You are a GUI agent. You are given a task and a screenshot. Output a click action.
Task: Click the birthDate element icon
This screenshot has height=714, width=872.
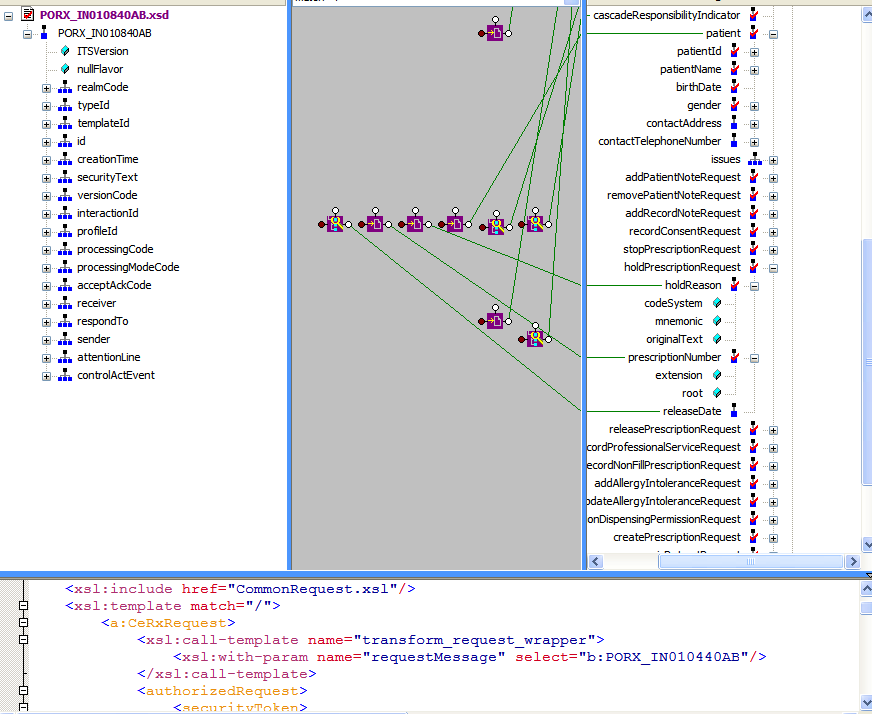tap(734, 87)
